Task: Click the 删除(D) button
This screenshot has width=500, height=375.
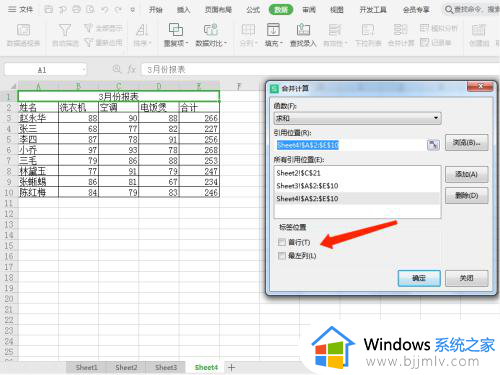Action: click(466, 195)
